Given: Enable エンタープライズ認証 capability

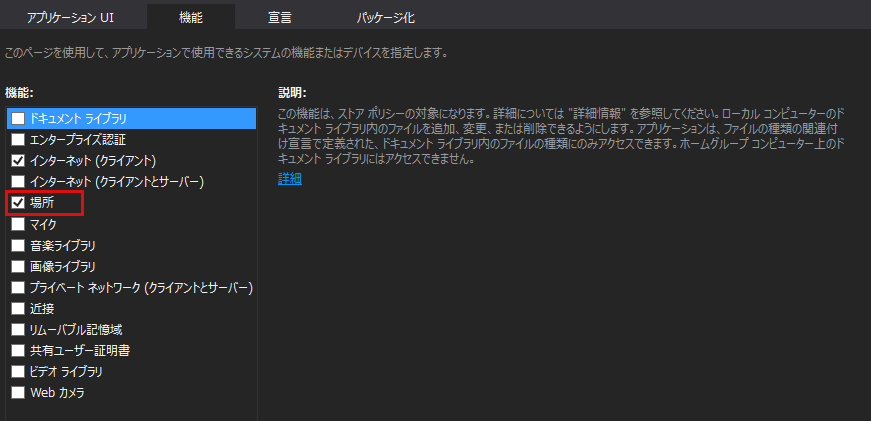Looking at the screenshot, I should (18, 139).
